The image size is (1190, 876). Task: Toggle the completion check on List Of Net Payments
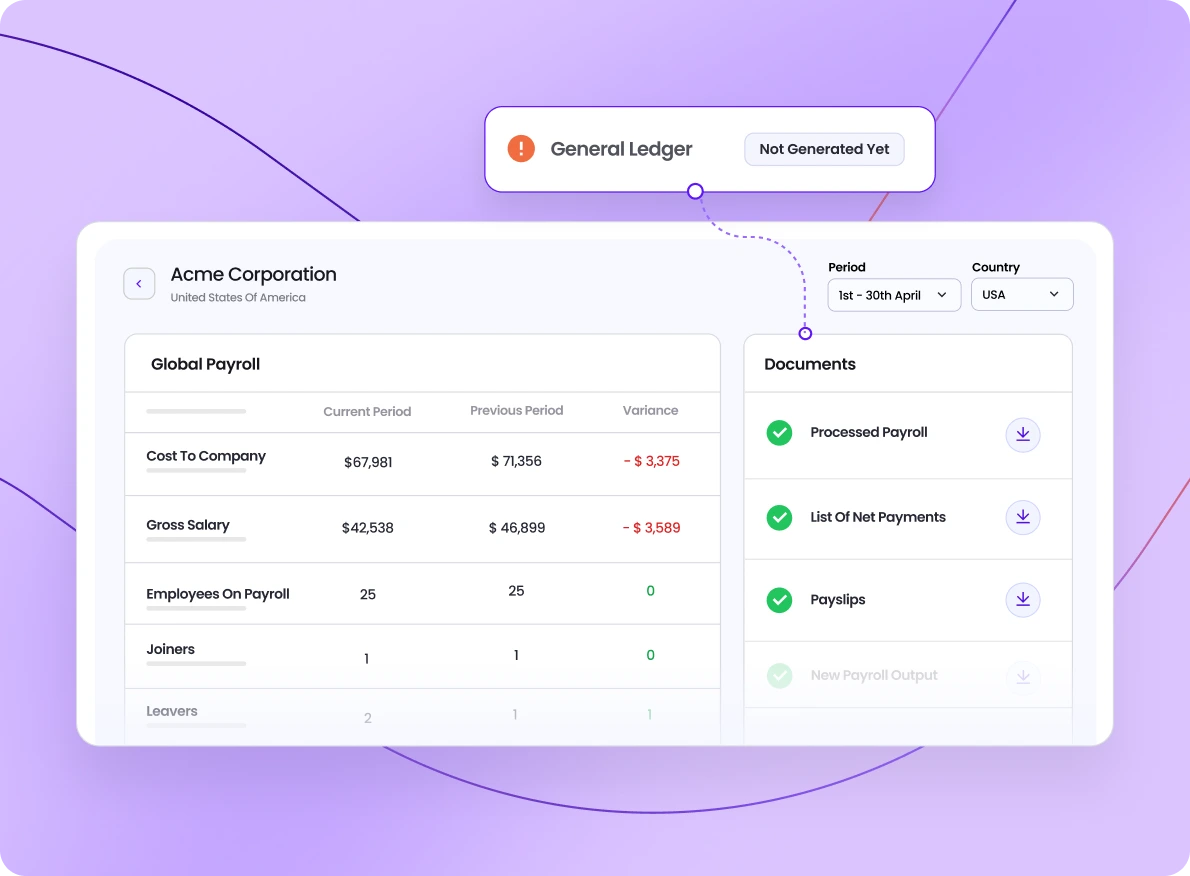click(x=779, y=517)
